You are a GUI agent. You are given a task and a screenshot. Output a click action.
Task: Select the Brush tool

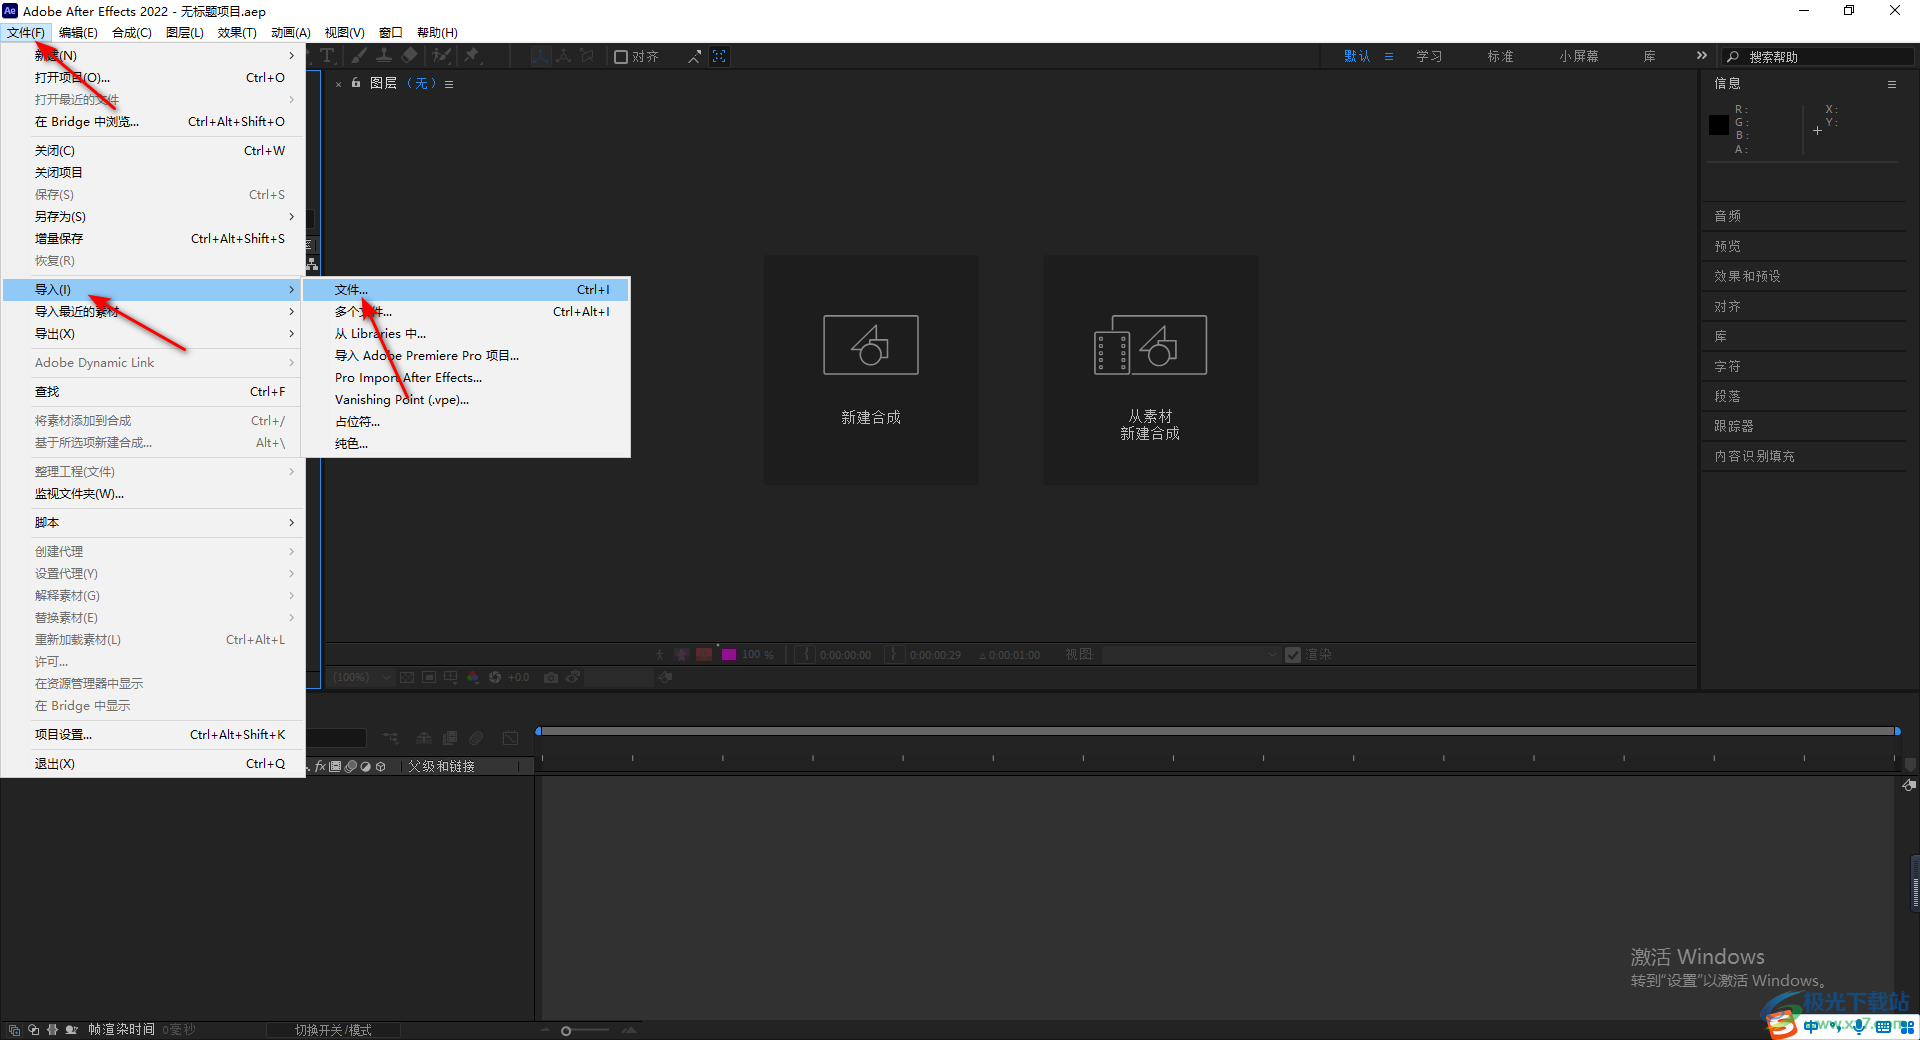pos(358,56)
